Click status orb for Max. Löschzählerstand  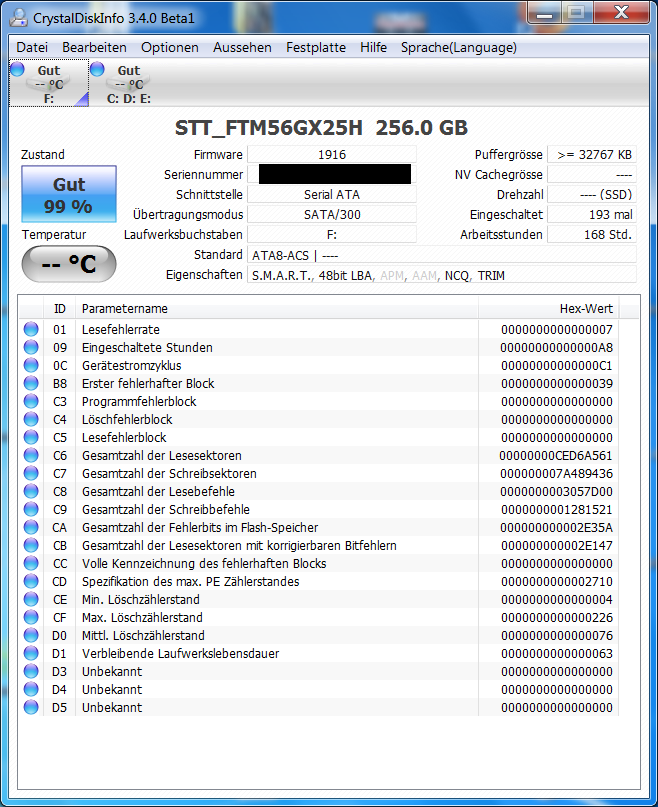(31, 617)
